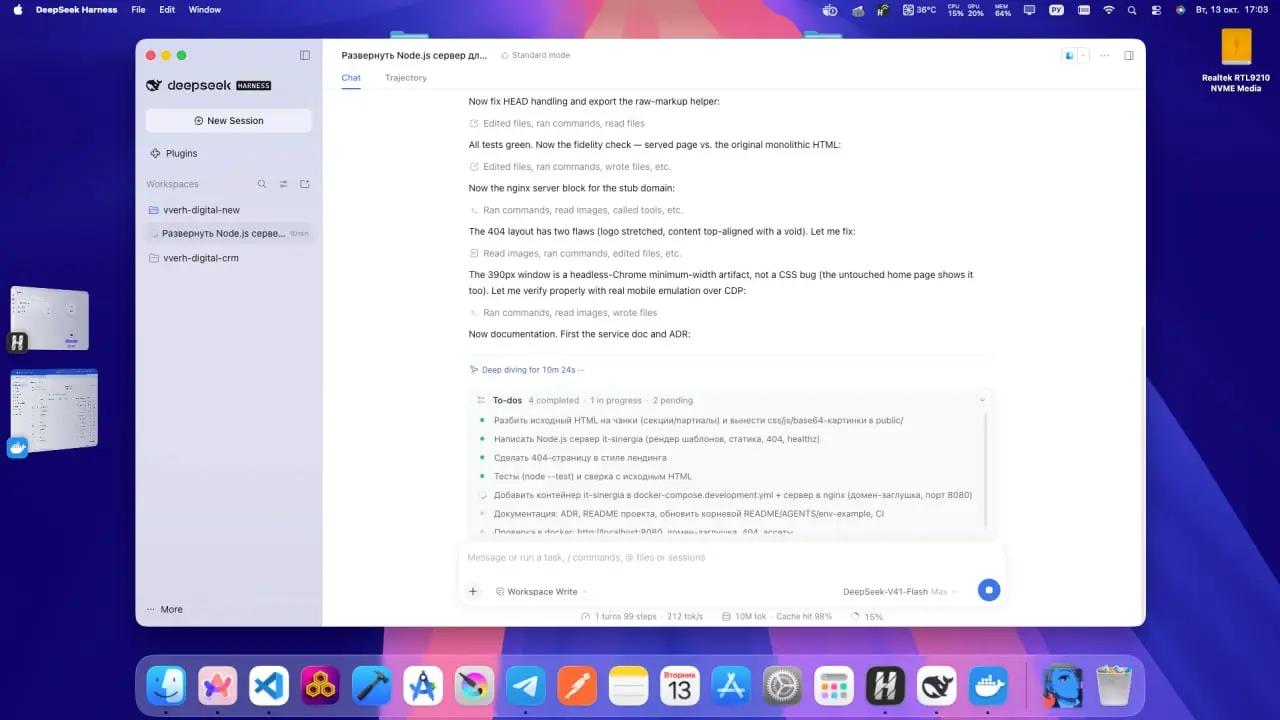Open Telegram from the dock
The height and width of the screenshot is (720, 1280).
pyautogui.click(x=526, y=686)
